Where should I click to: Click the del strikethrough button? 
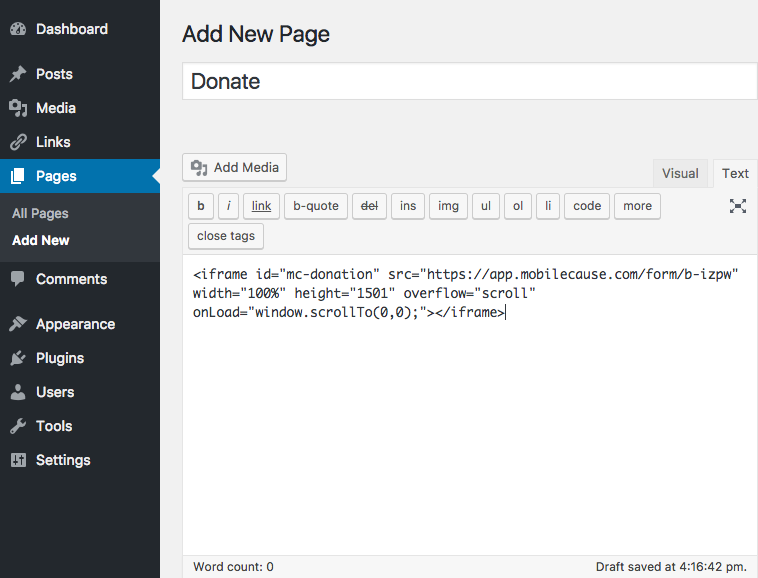[369, 206]
